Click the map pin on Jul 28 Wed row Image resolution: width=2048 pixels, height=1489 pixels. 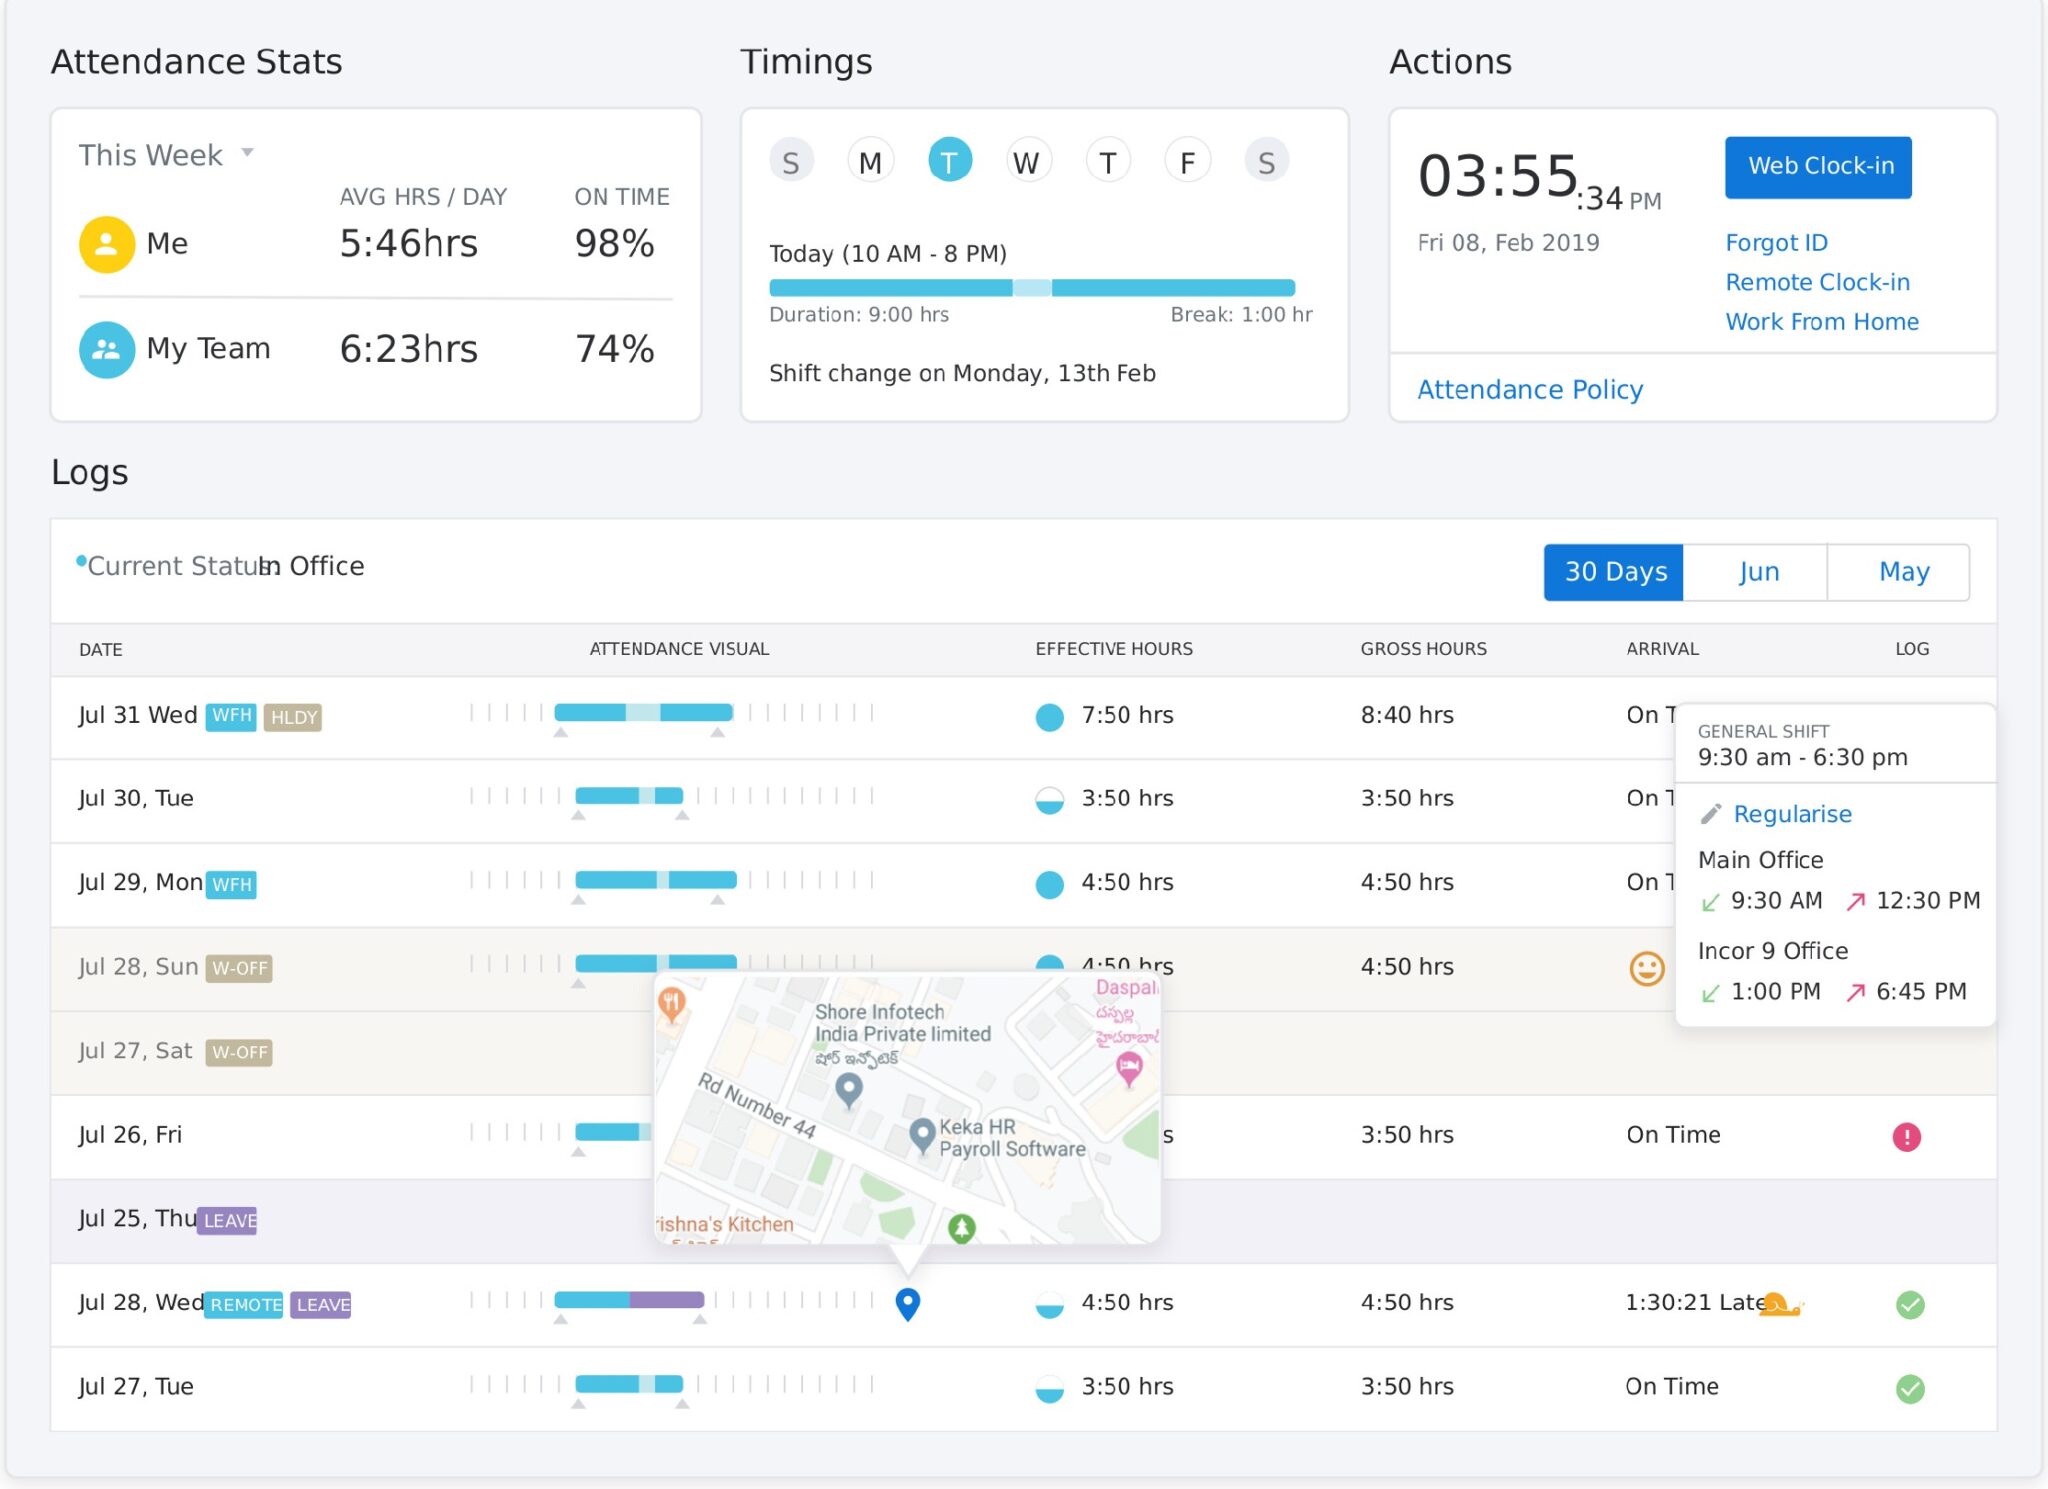(907, 1303)
